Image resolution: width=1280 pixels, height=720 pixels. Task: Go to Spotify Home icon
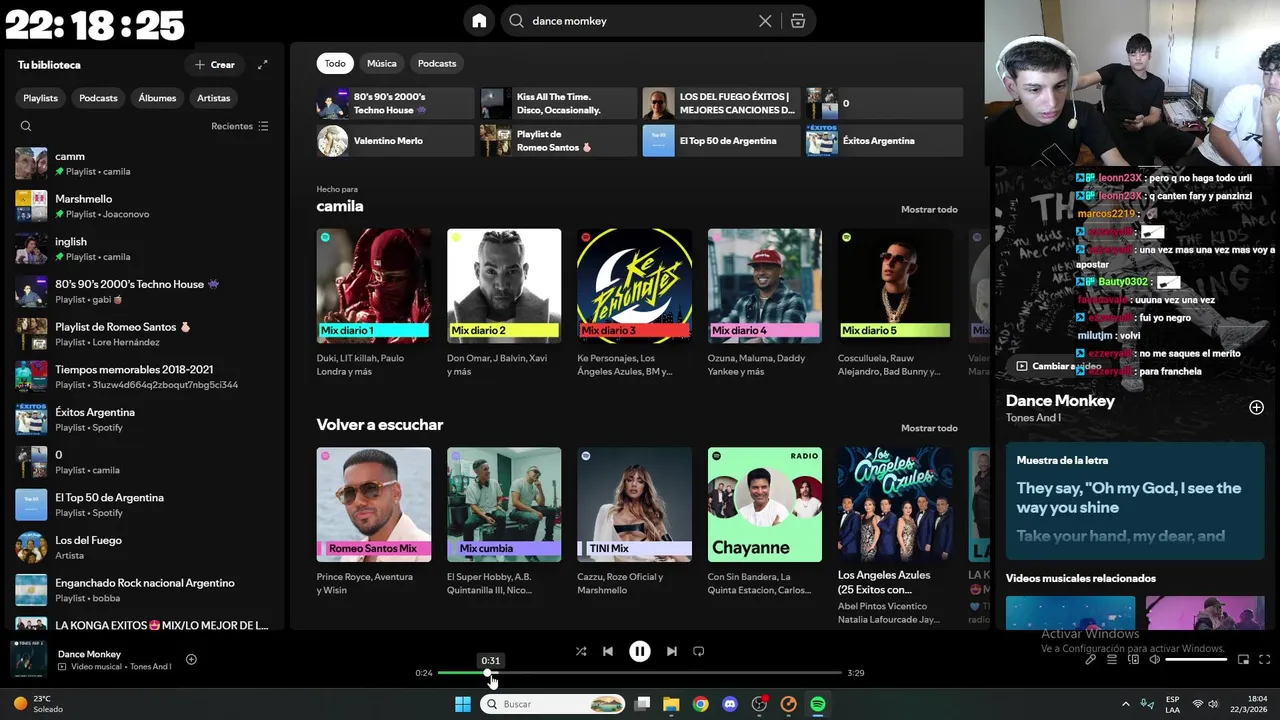point(479,21)
